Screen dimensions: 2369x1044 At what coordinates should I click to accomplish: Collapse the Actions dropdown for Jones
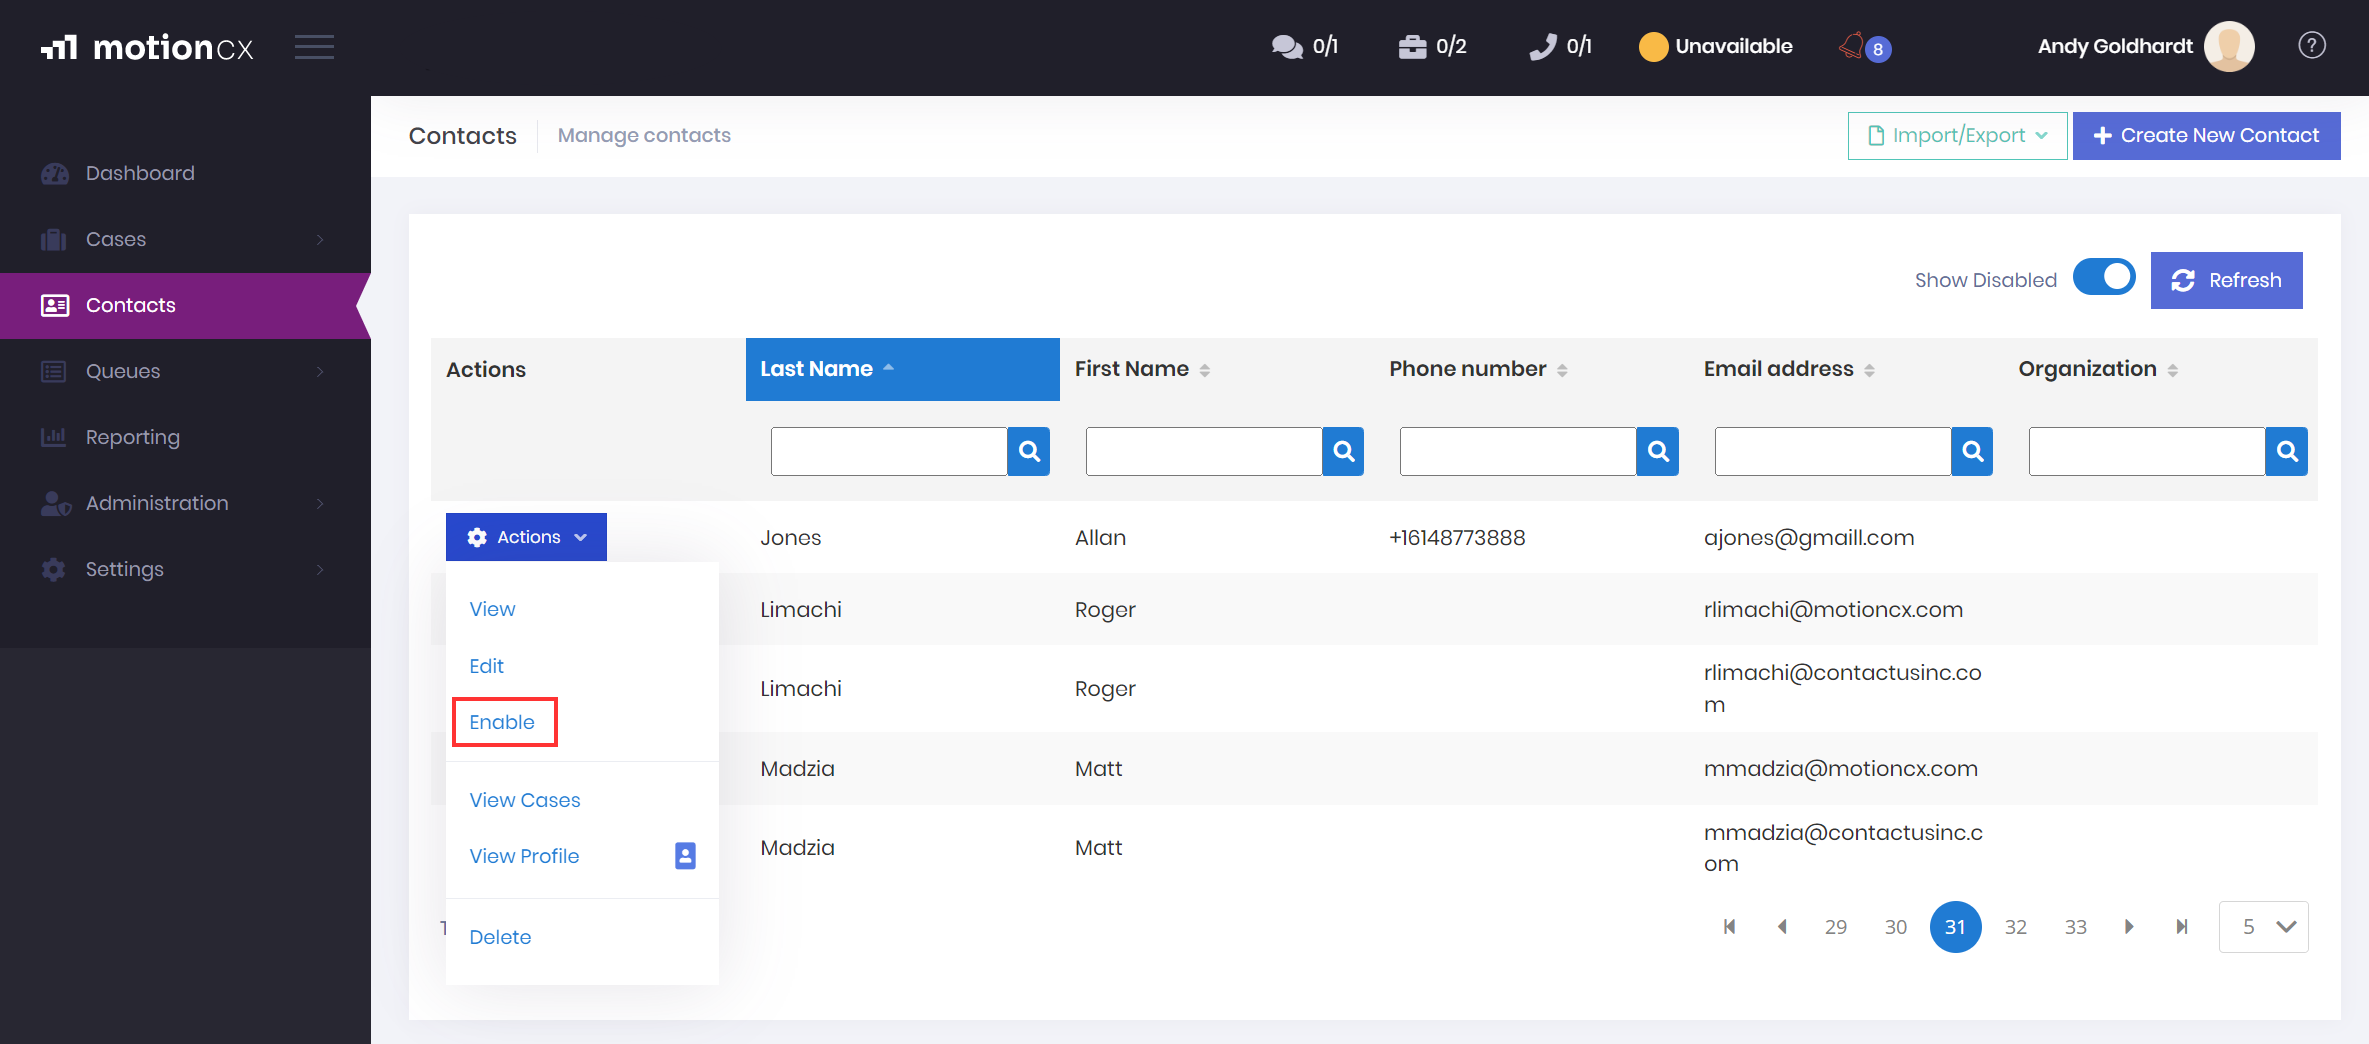tap(526, 537)
